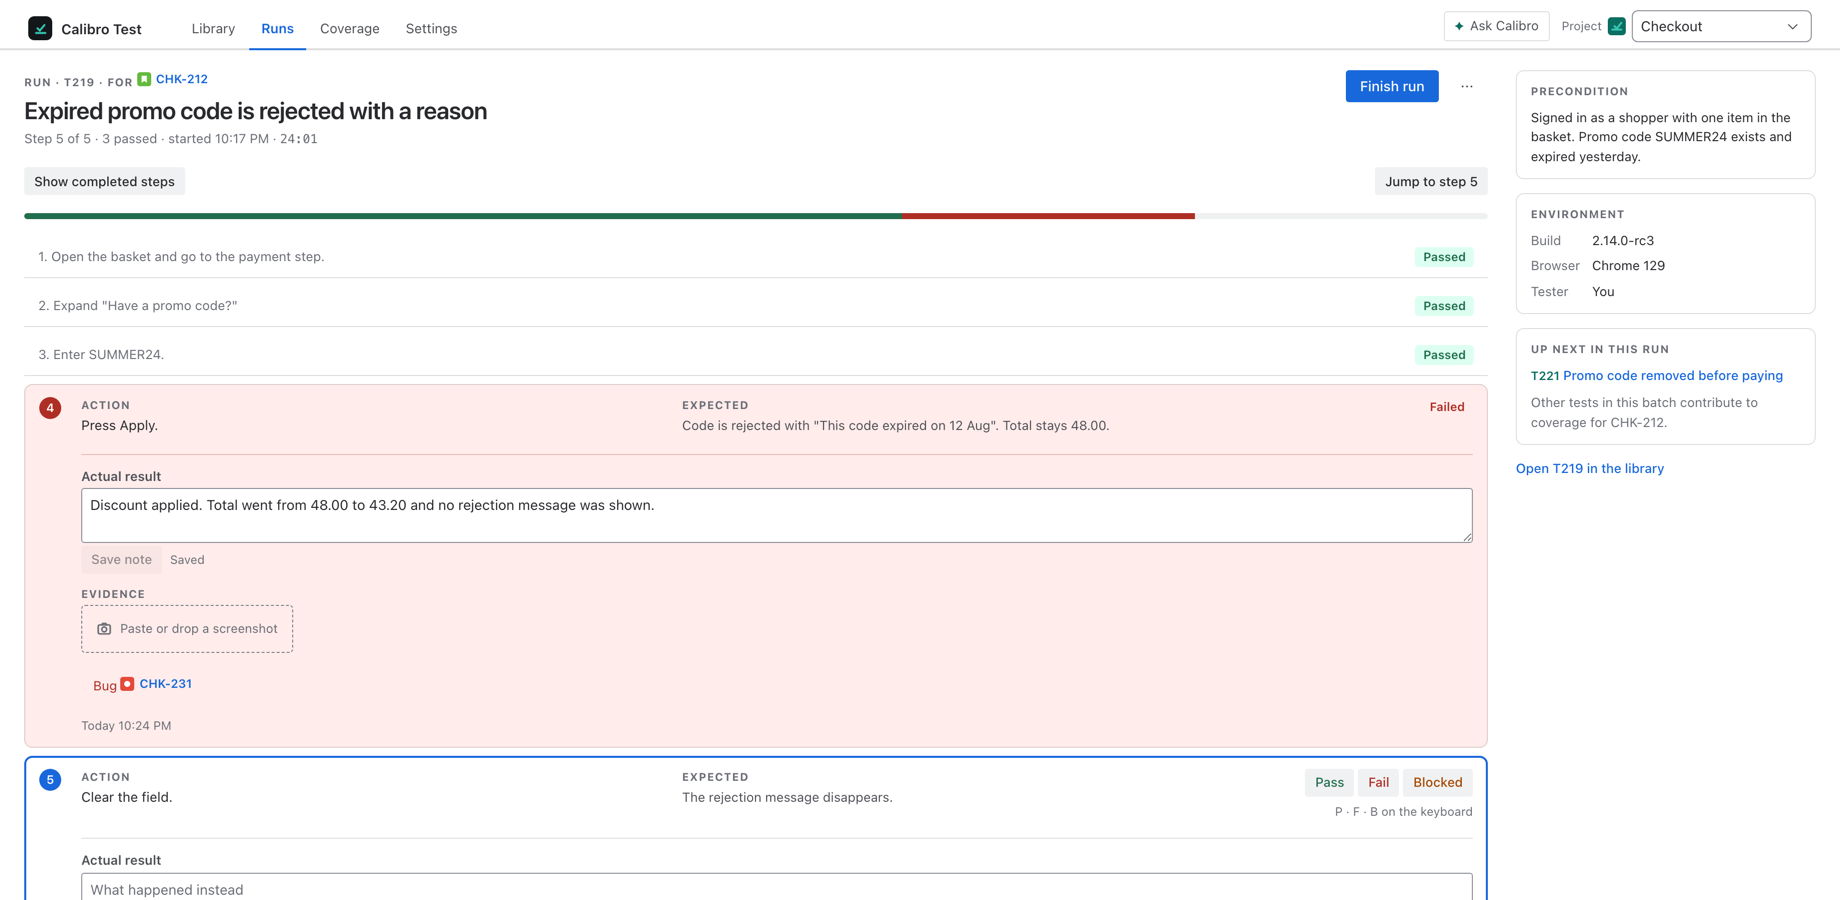This screenshot has height=900, width=1840.
Task: Click the disabled Save note button
Action: pyautogui.click(x=121, y=560)
